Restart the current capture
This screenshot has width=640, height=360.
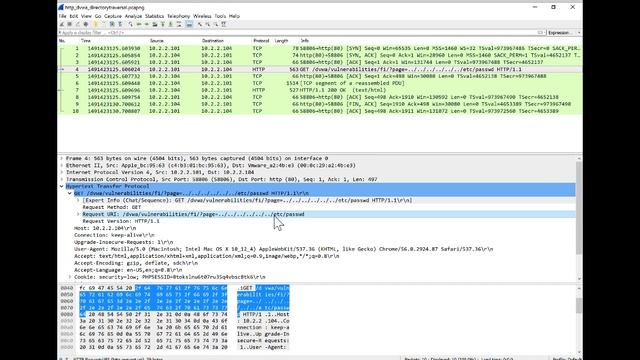click(x=78, y=24)
